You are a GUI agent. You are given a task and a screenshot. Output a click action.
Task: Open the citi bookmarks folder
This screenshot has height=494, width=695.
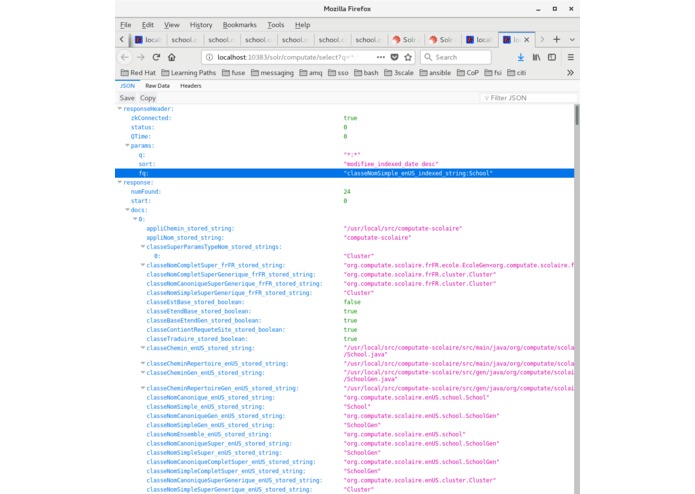pyautogui.click(x=516, y=73)
